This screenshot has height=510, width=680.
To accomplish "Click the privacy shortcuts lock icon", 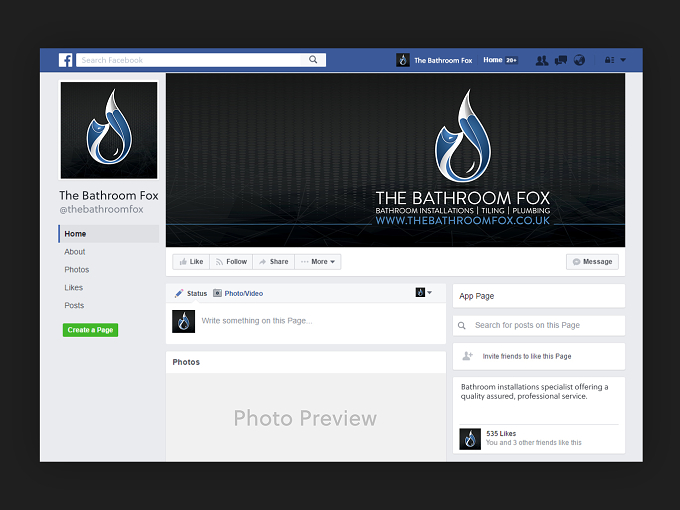I will coord(609,60).
